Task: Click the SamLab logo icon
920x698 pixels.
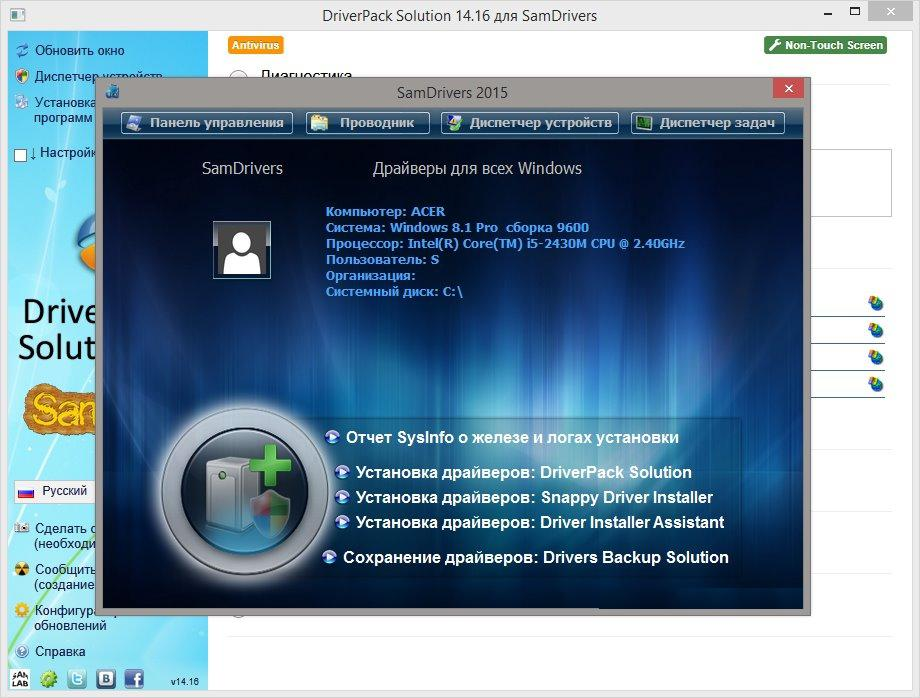Action: click(x=20, y=679)
